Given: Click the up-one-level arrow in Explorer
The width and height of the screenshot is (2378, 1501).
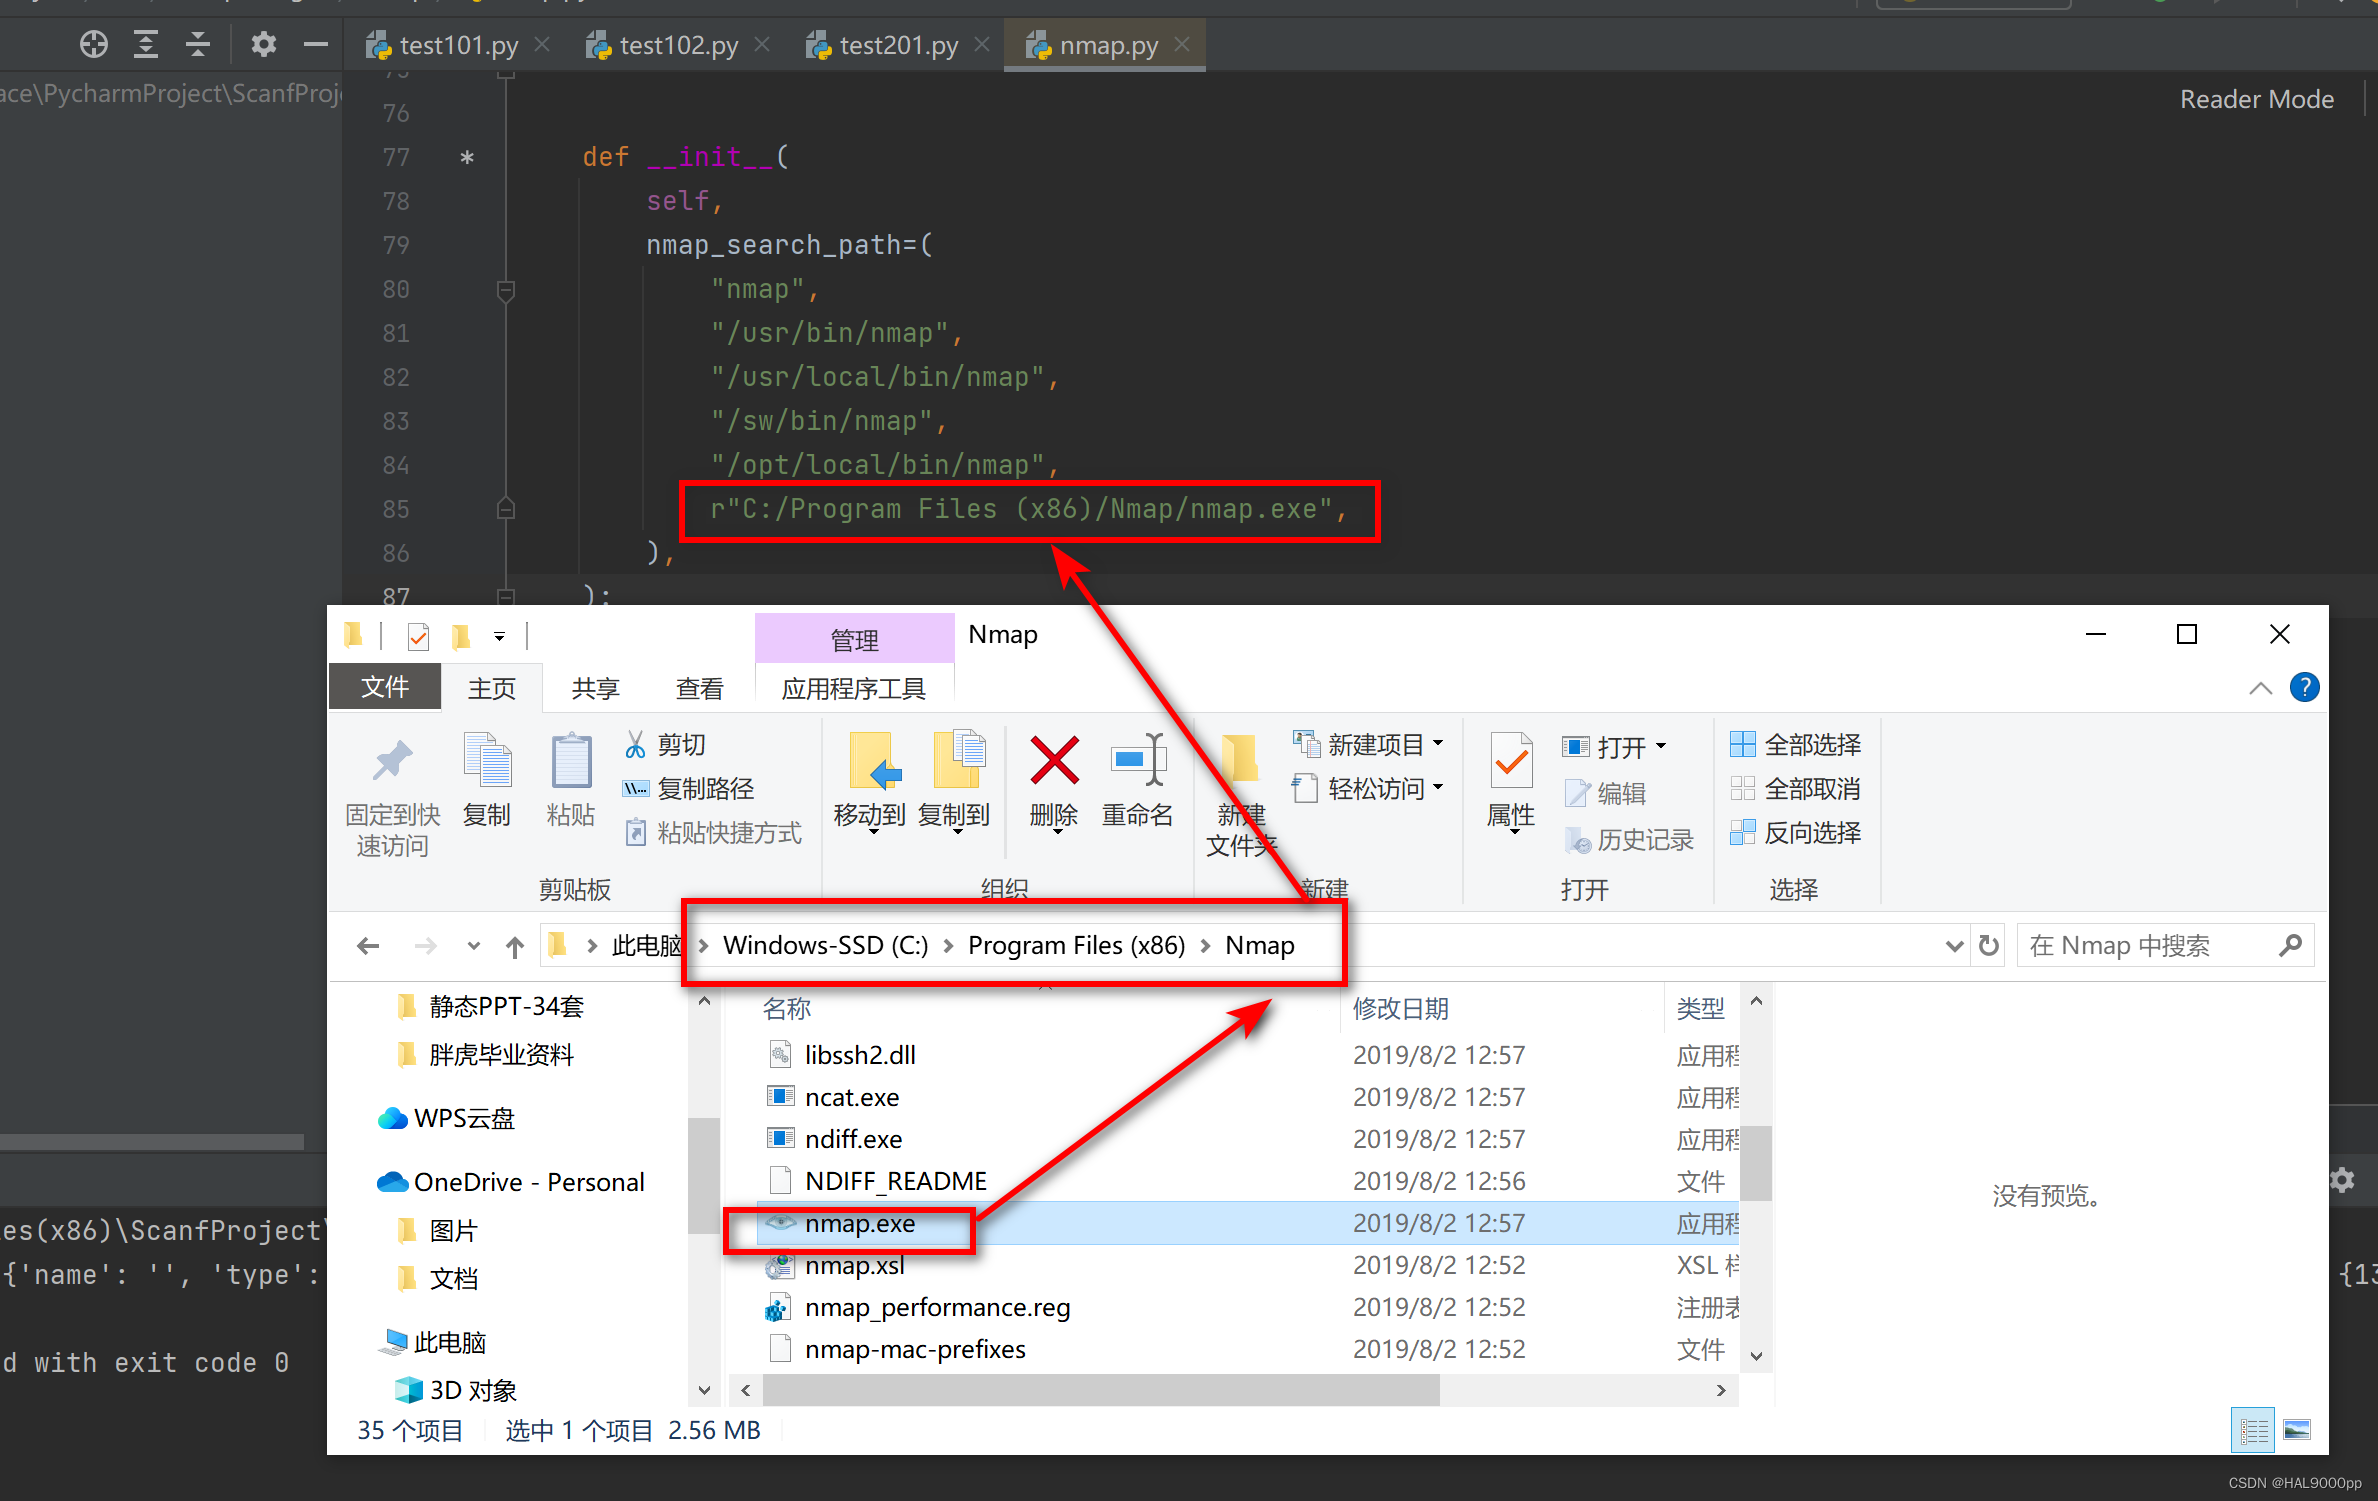Looking at the screenshot, I should click(x=515, y=946).
